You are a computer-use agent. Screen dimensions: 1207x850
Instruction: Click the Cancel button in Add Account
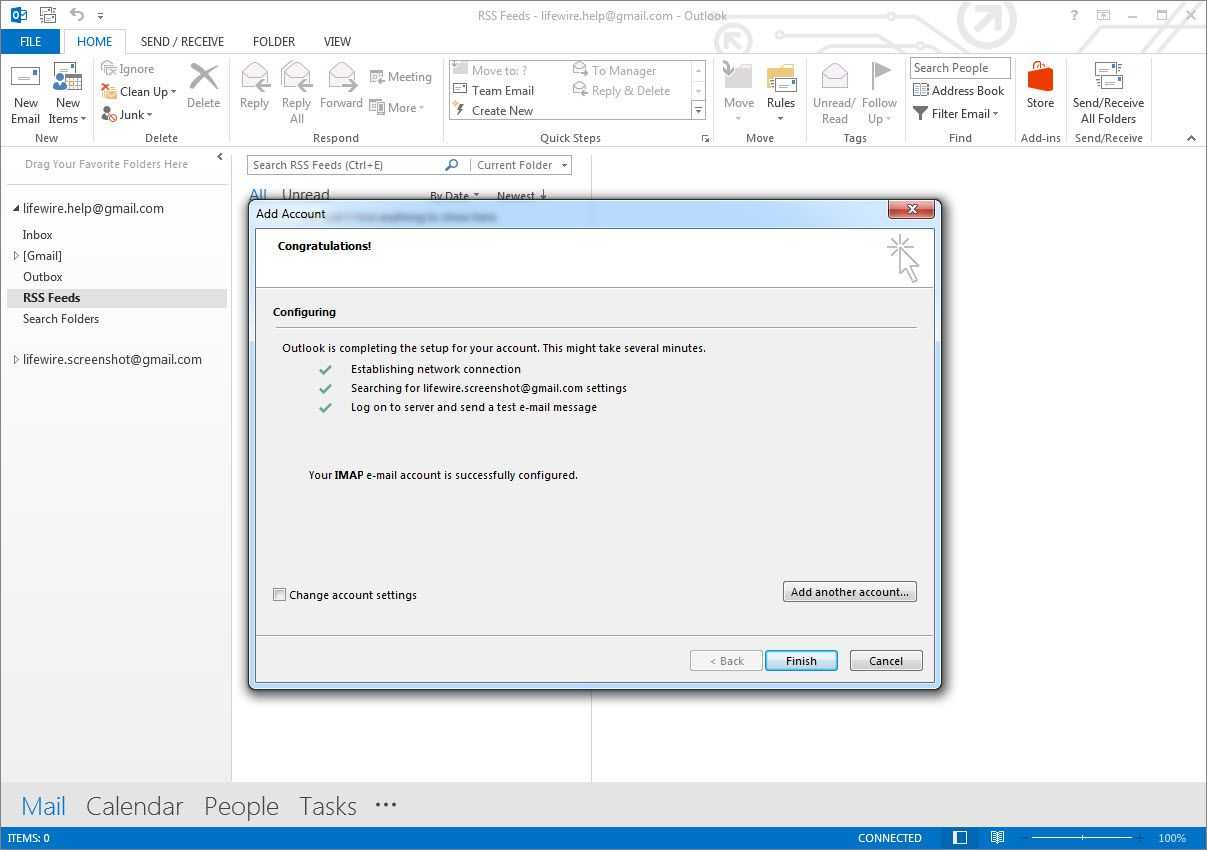[886, 661]
